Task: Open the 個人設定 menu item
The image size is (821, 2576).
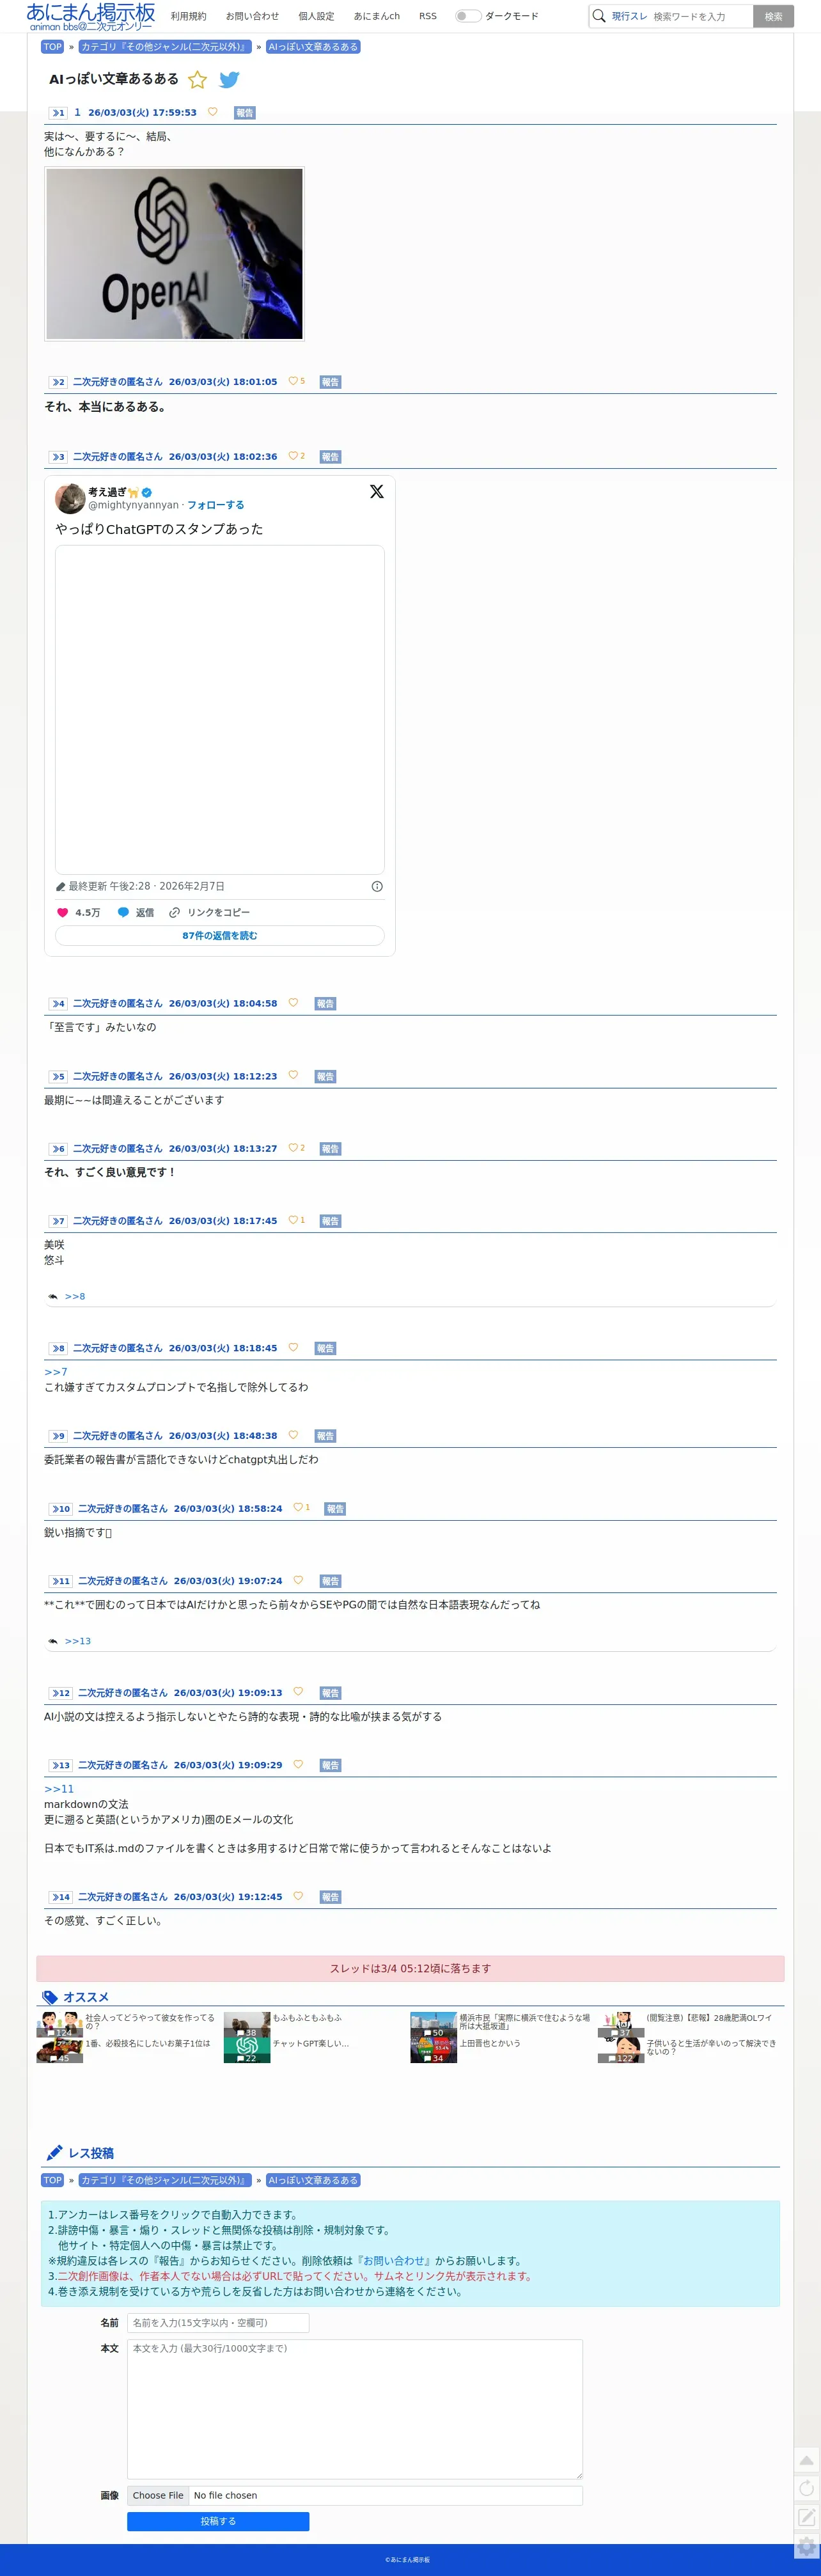Action: (x=316, y=16)
